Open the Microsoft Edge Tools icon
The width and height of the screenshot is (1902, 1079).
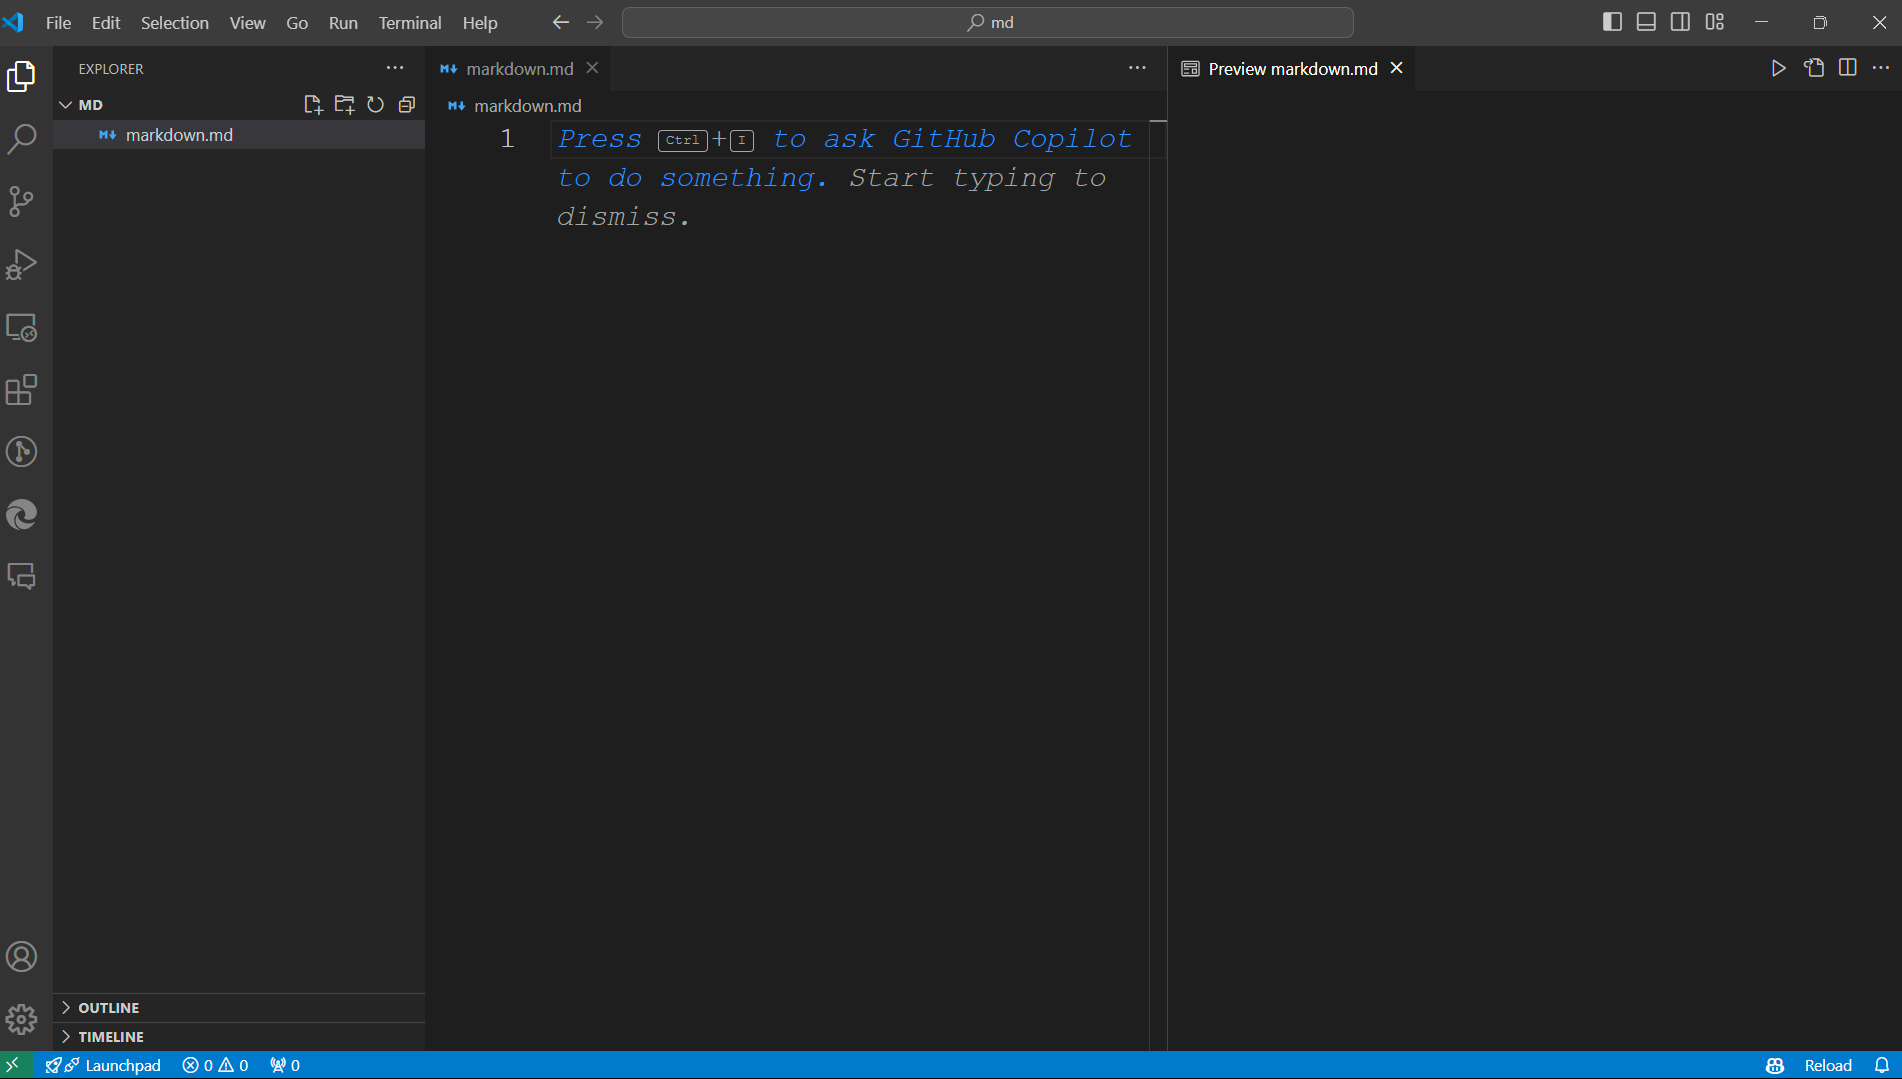pyautogui.click(x=22, y=515)
